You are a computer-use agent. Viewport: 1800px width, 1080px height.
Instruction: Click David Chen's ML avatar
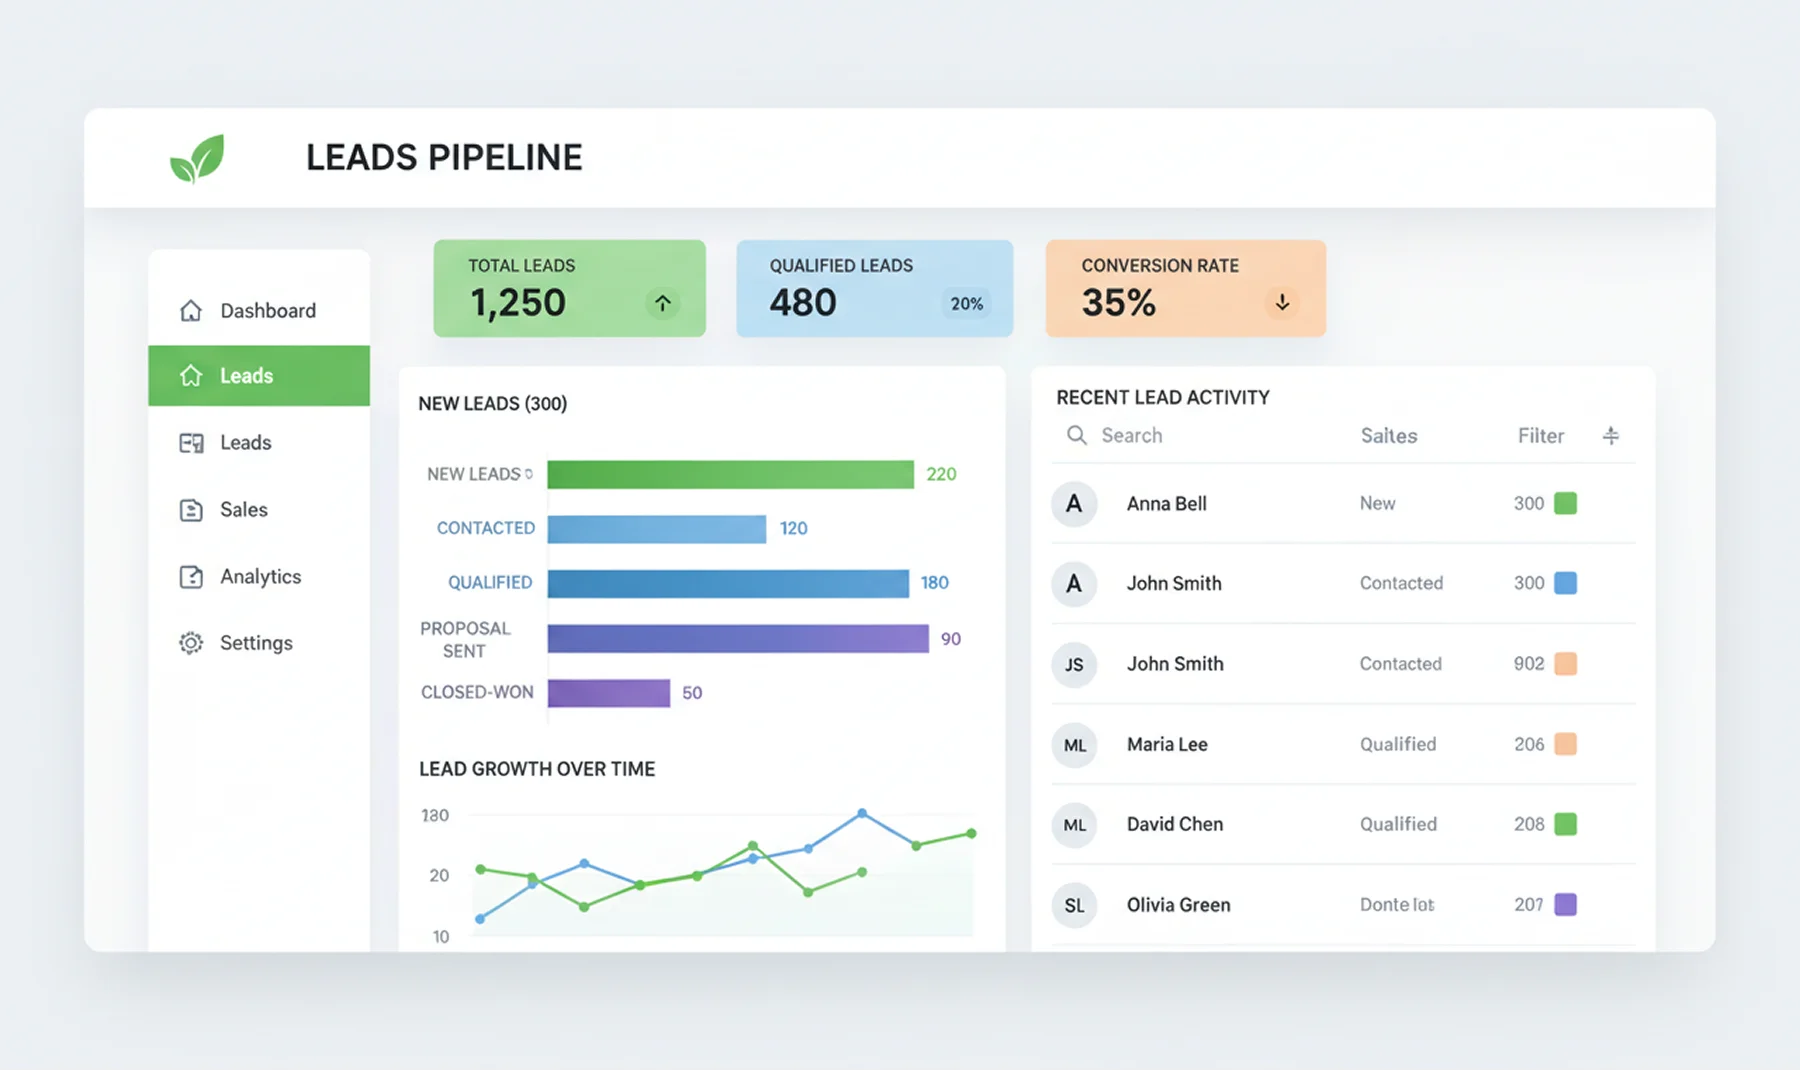1074,825
